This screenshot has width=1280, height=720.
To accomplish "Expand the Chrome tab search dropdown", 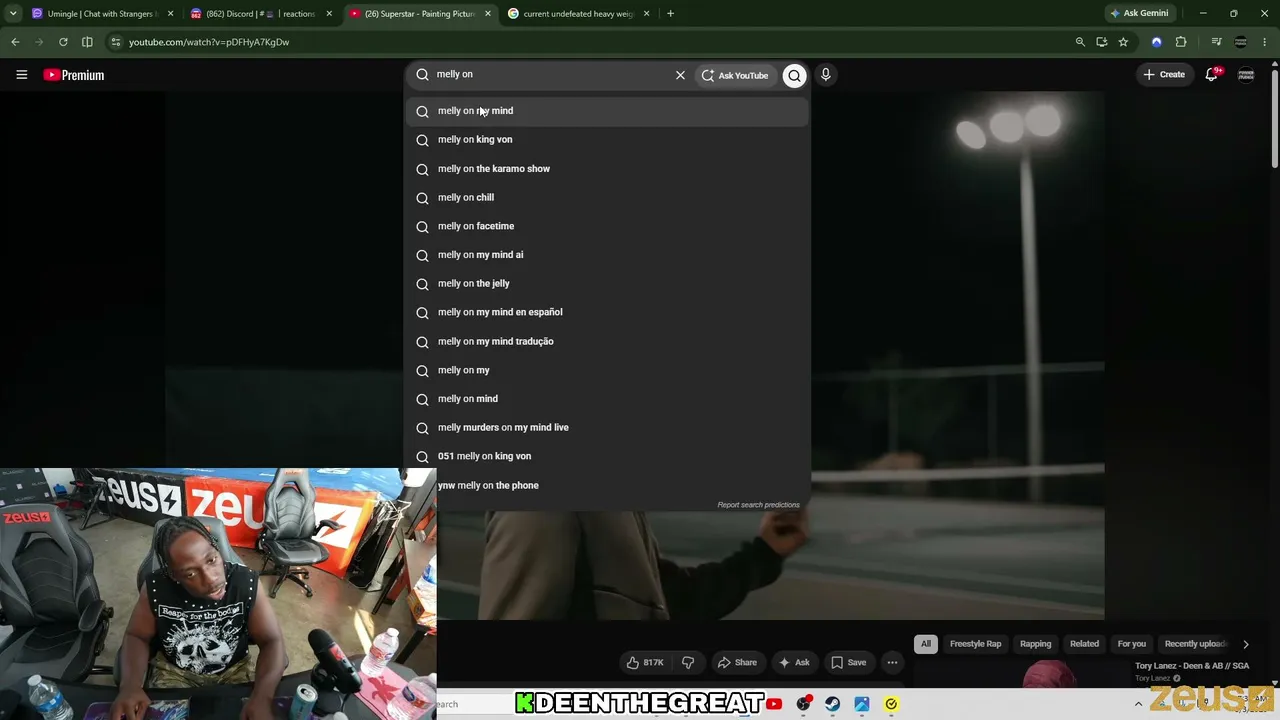I will [x=13, y=14].
